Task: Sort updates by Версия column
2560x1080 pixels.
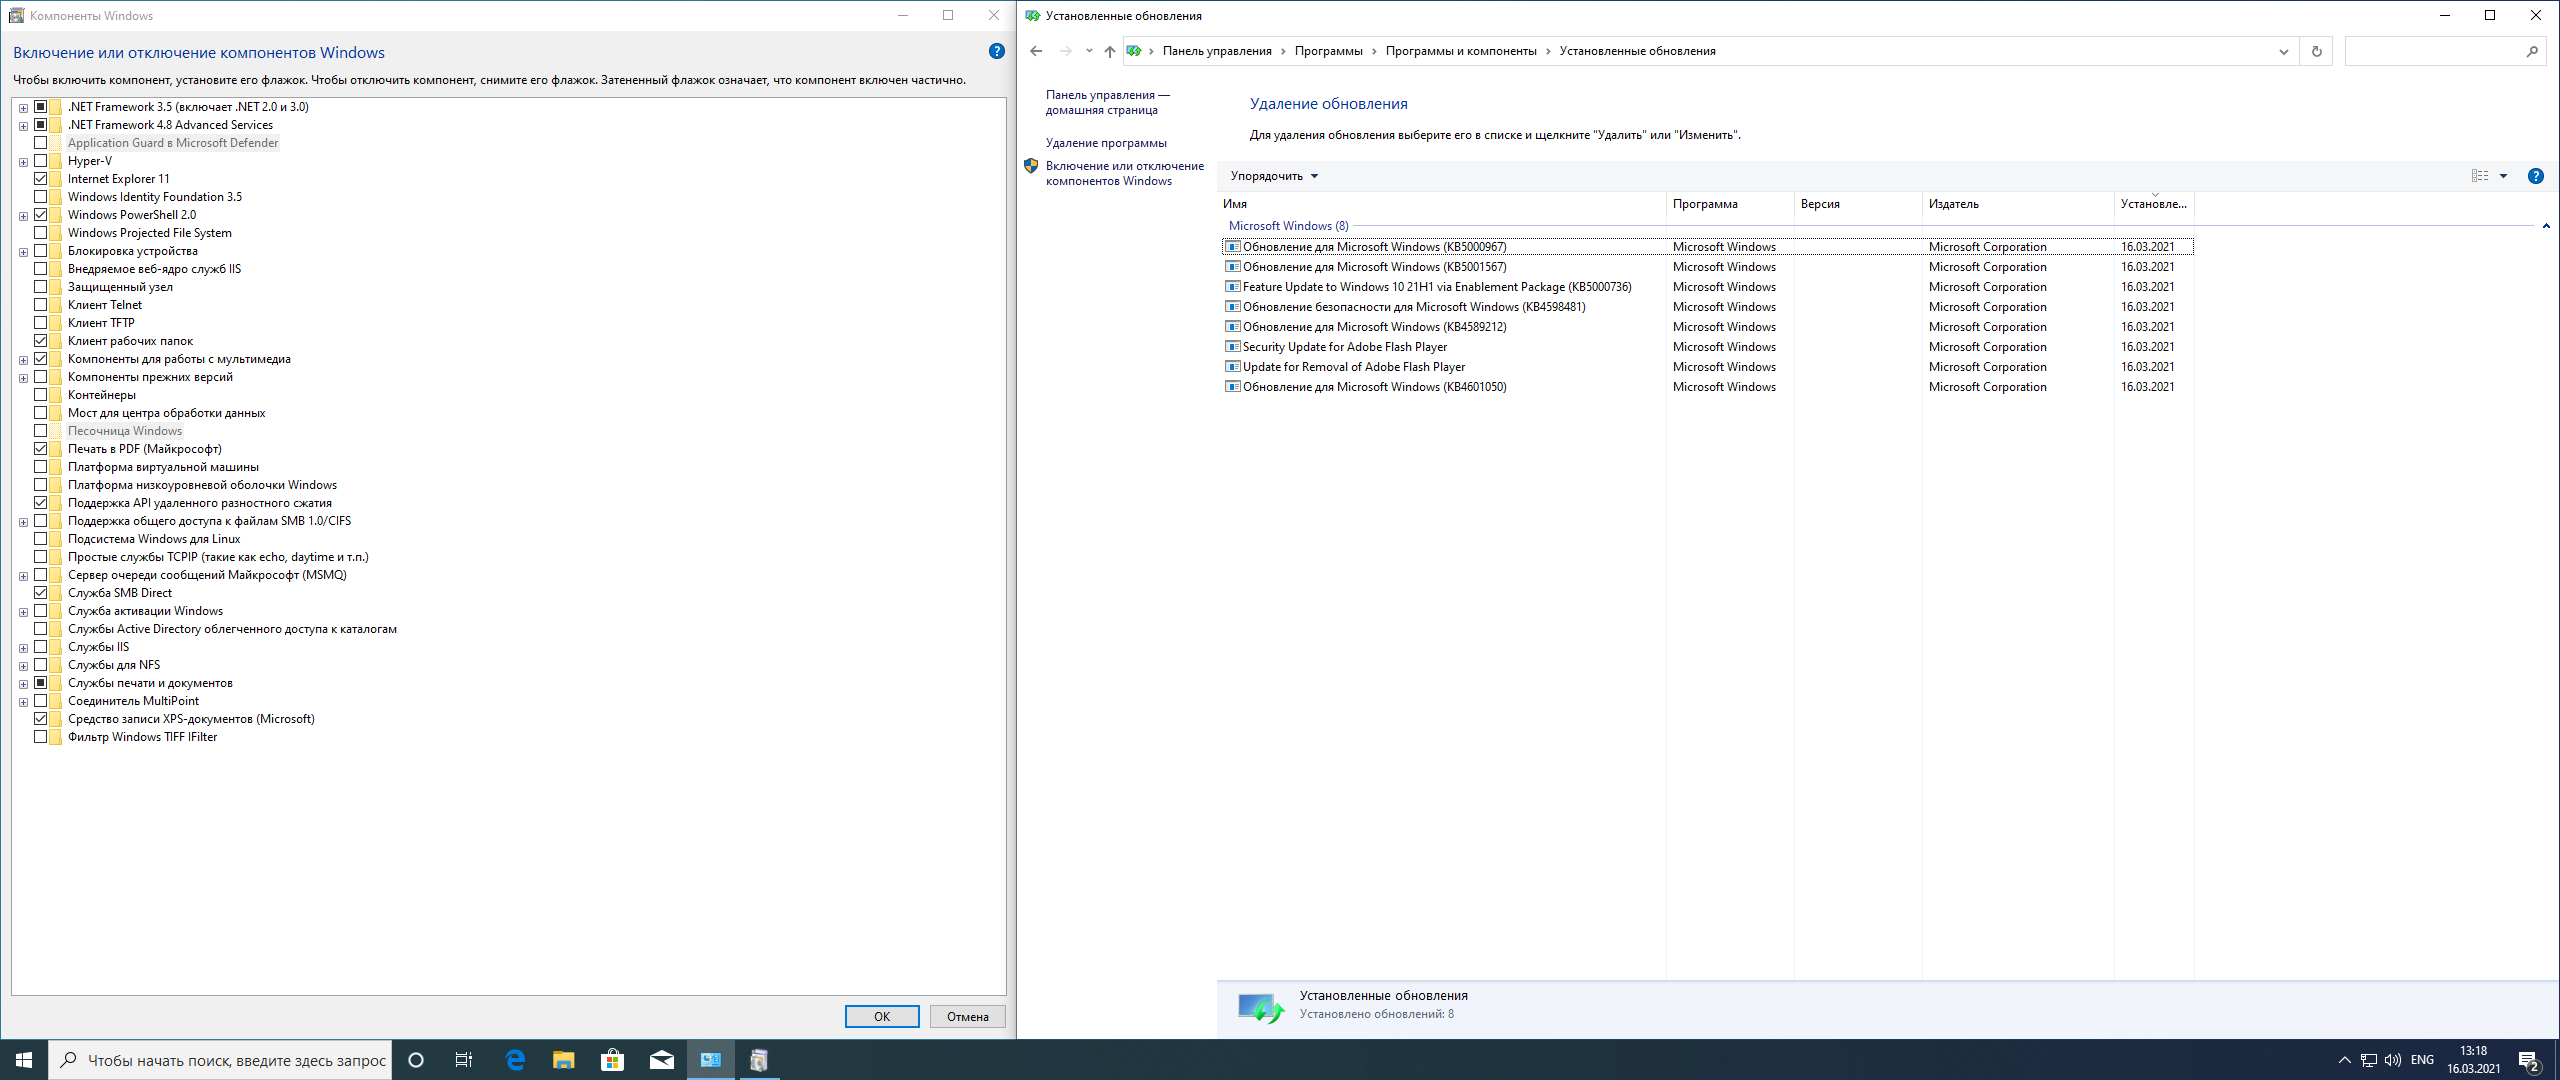Action: [1858, 204]
